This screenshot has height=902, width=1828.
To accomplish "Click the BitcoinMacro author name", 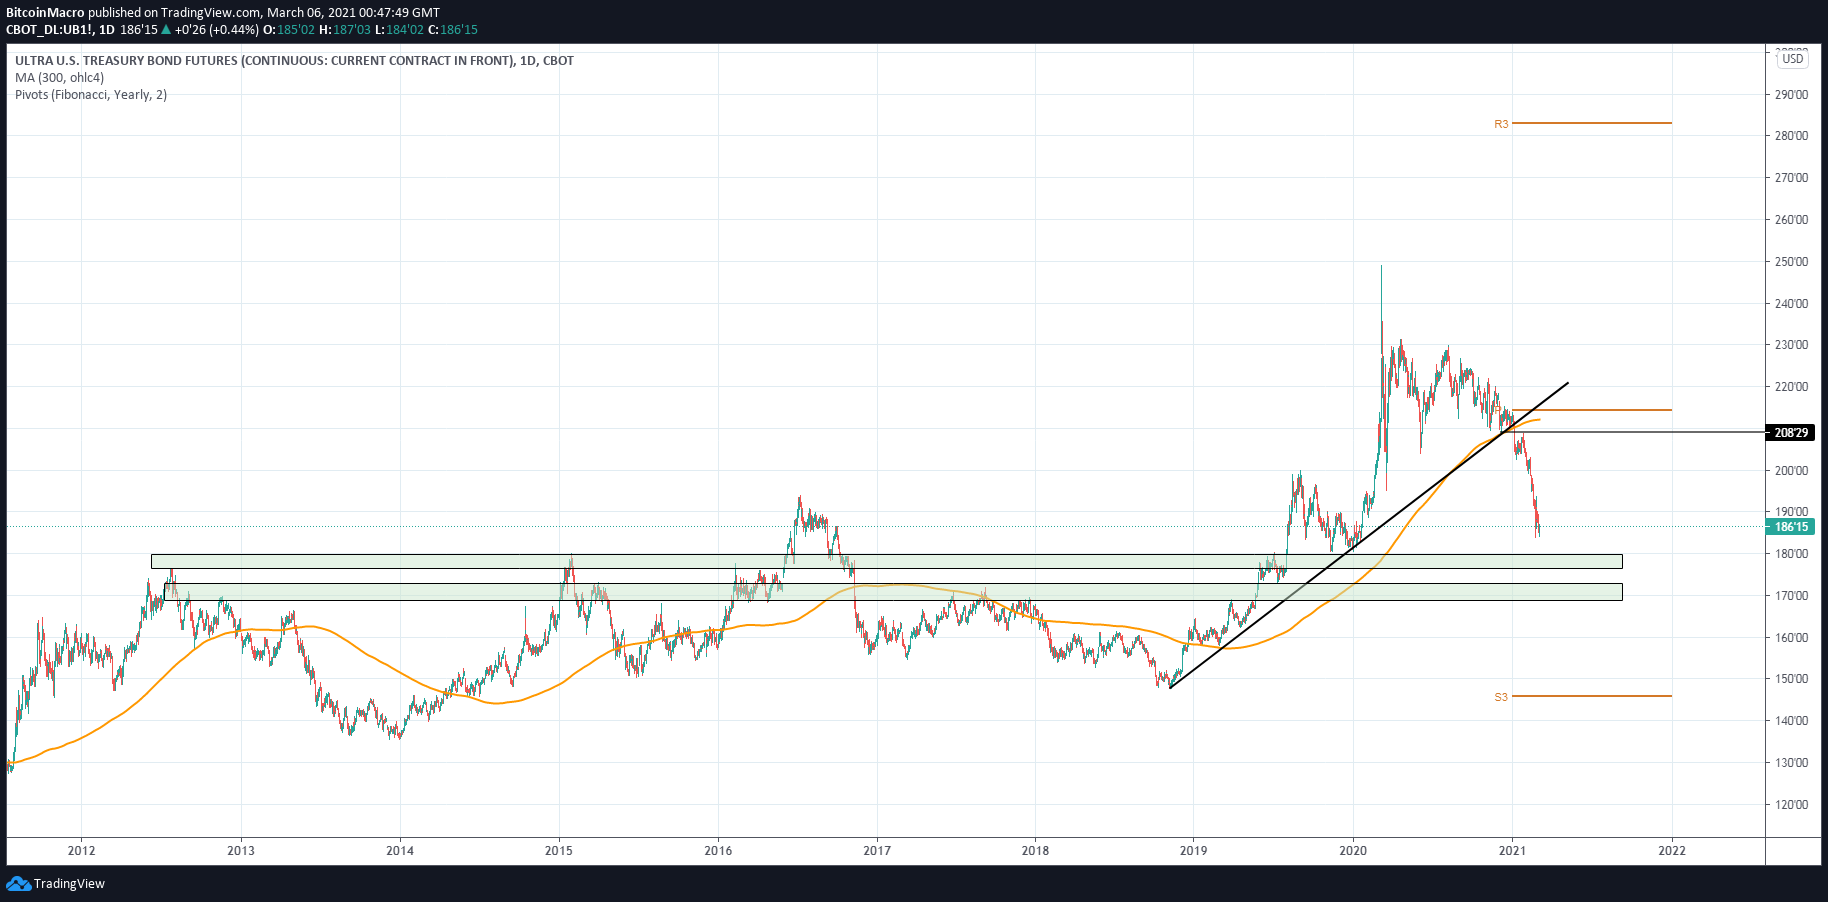I will pyautogui.click(x=45, y=13).
